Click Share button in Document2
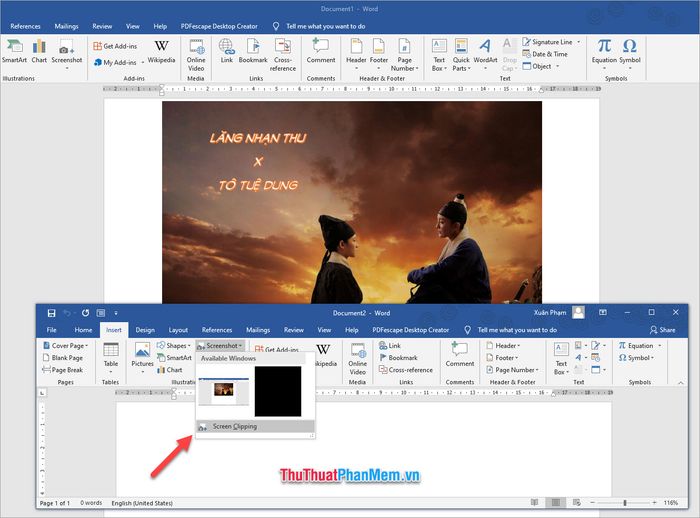 (x=662, y=330)
